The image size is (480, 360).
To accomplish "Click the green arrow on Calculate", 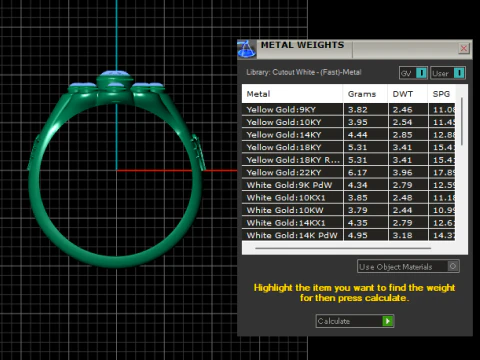I will (x=388, y=321).
